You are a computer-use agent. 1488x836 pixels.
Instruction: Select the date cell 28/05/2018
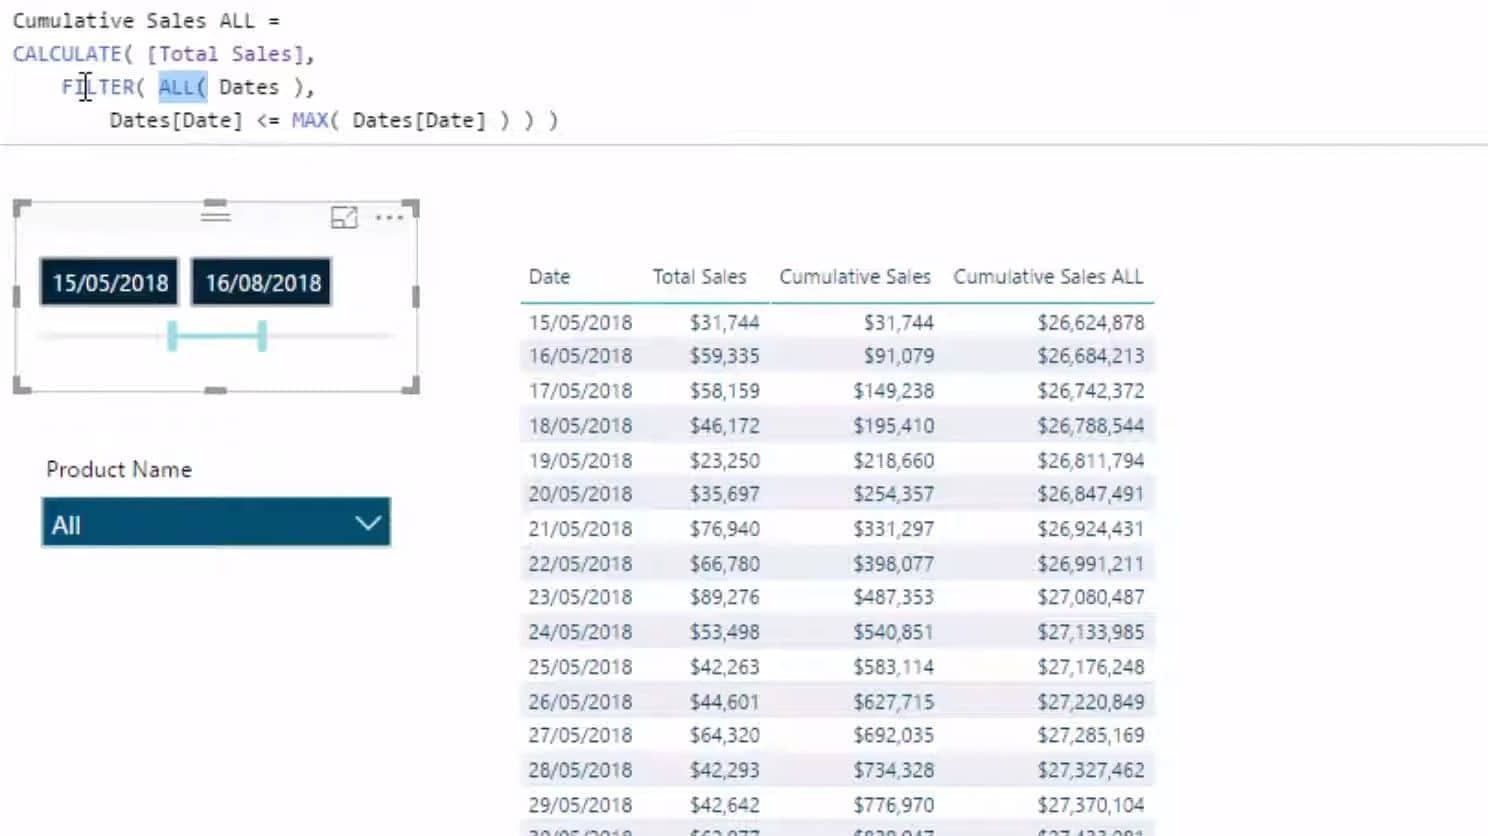[x=580, y=770]
